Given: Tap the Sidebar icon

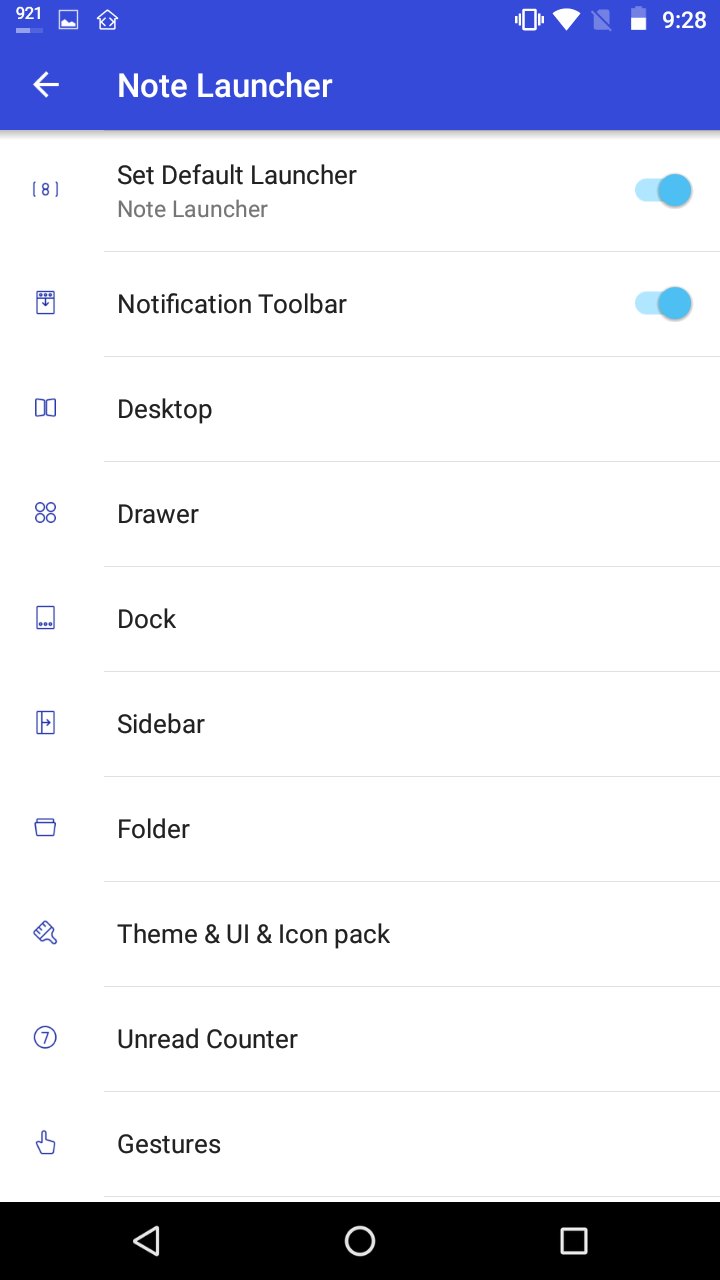Looking at the screenshot, I should click(45, 723).
